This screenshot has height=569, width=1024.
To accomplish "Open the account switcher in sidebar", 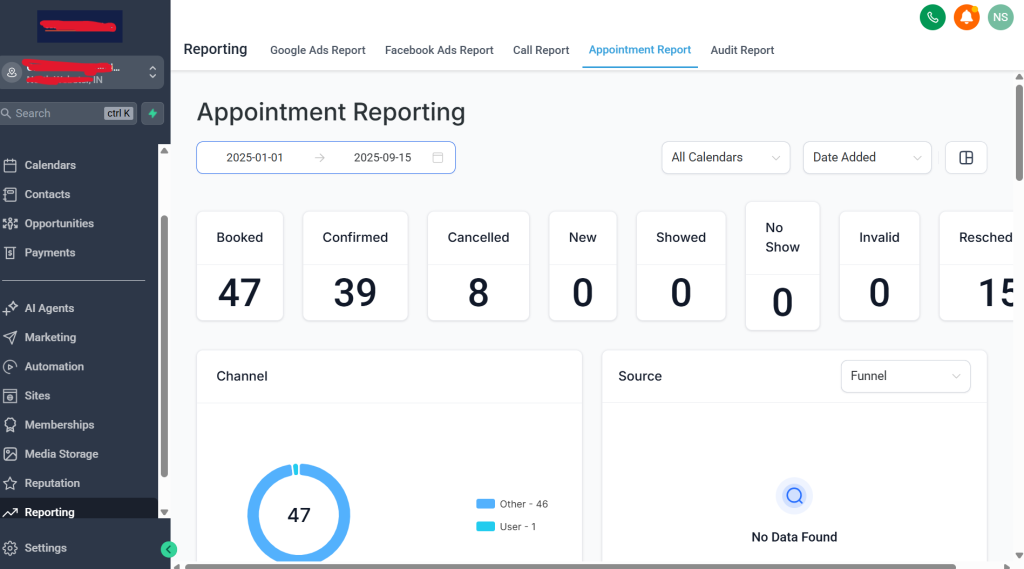I will coord(81,73).
